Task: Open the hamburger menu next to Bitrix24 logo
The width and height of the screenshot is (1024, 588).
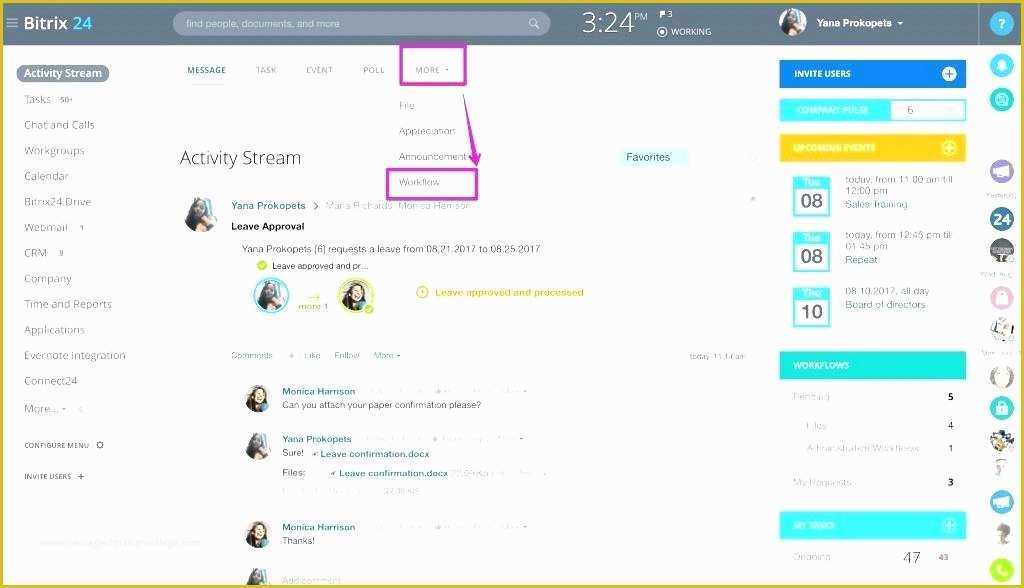Action: 11,23
